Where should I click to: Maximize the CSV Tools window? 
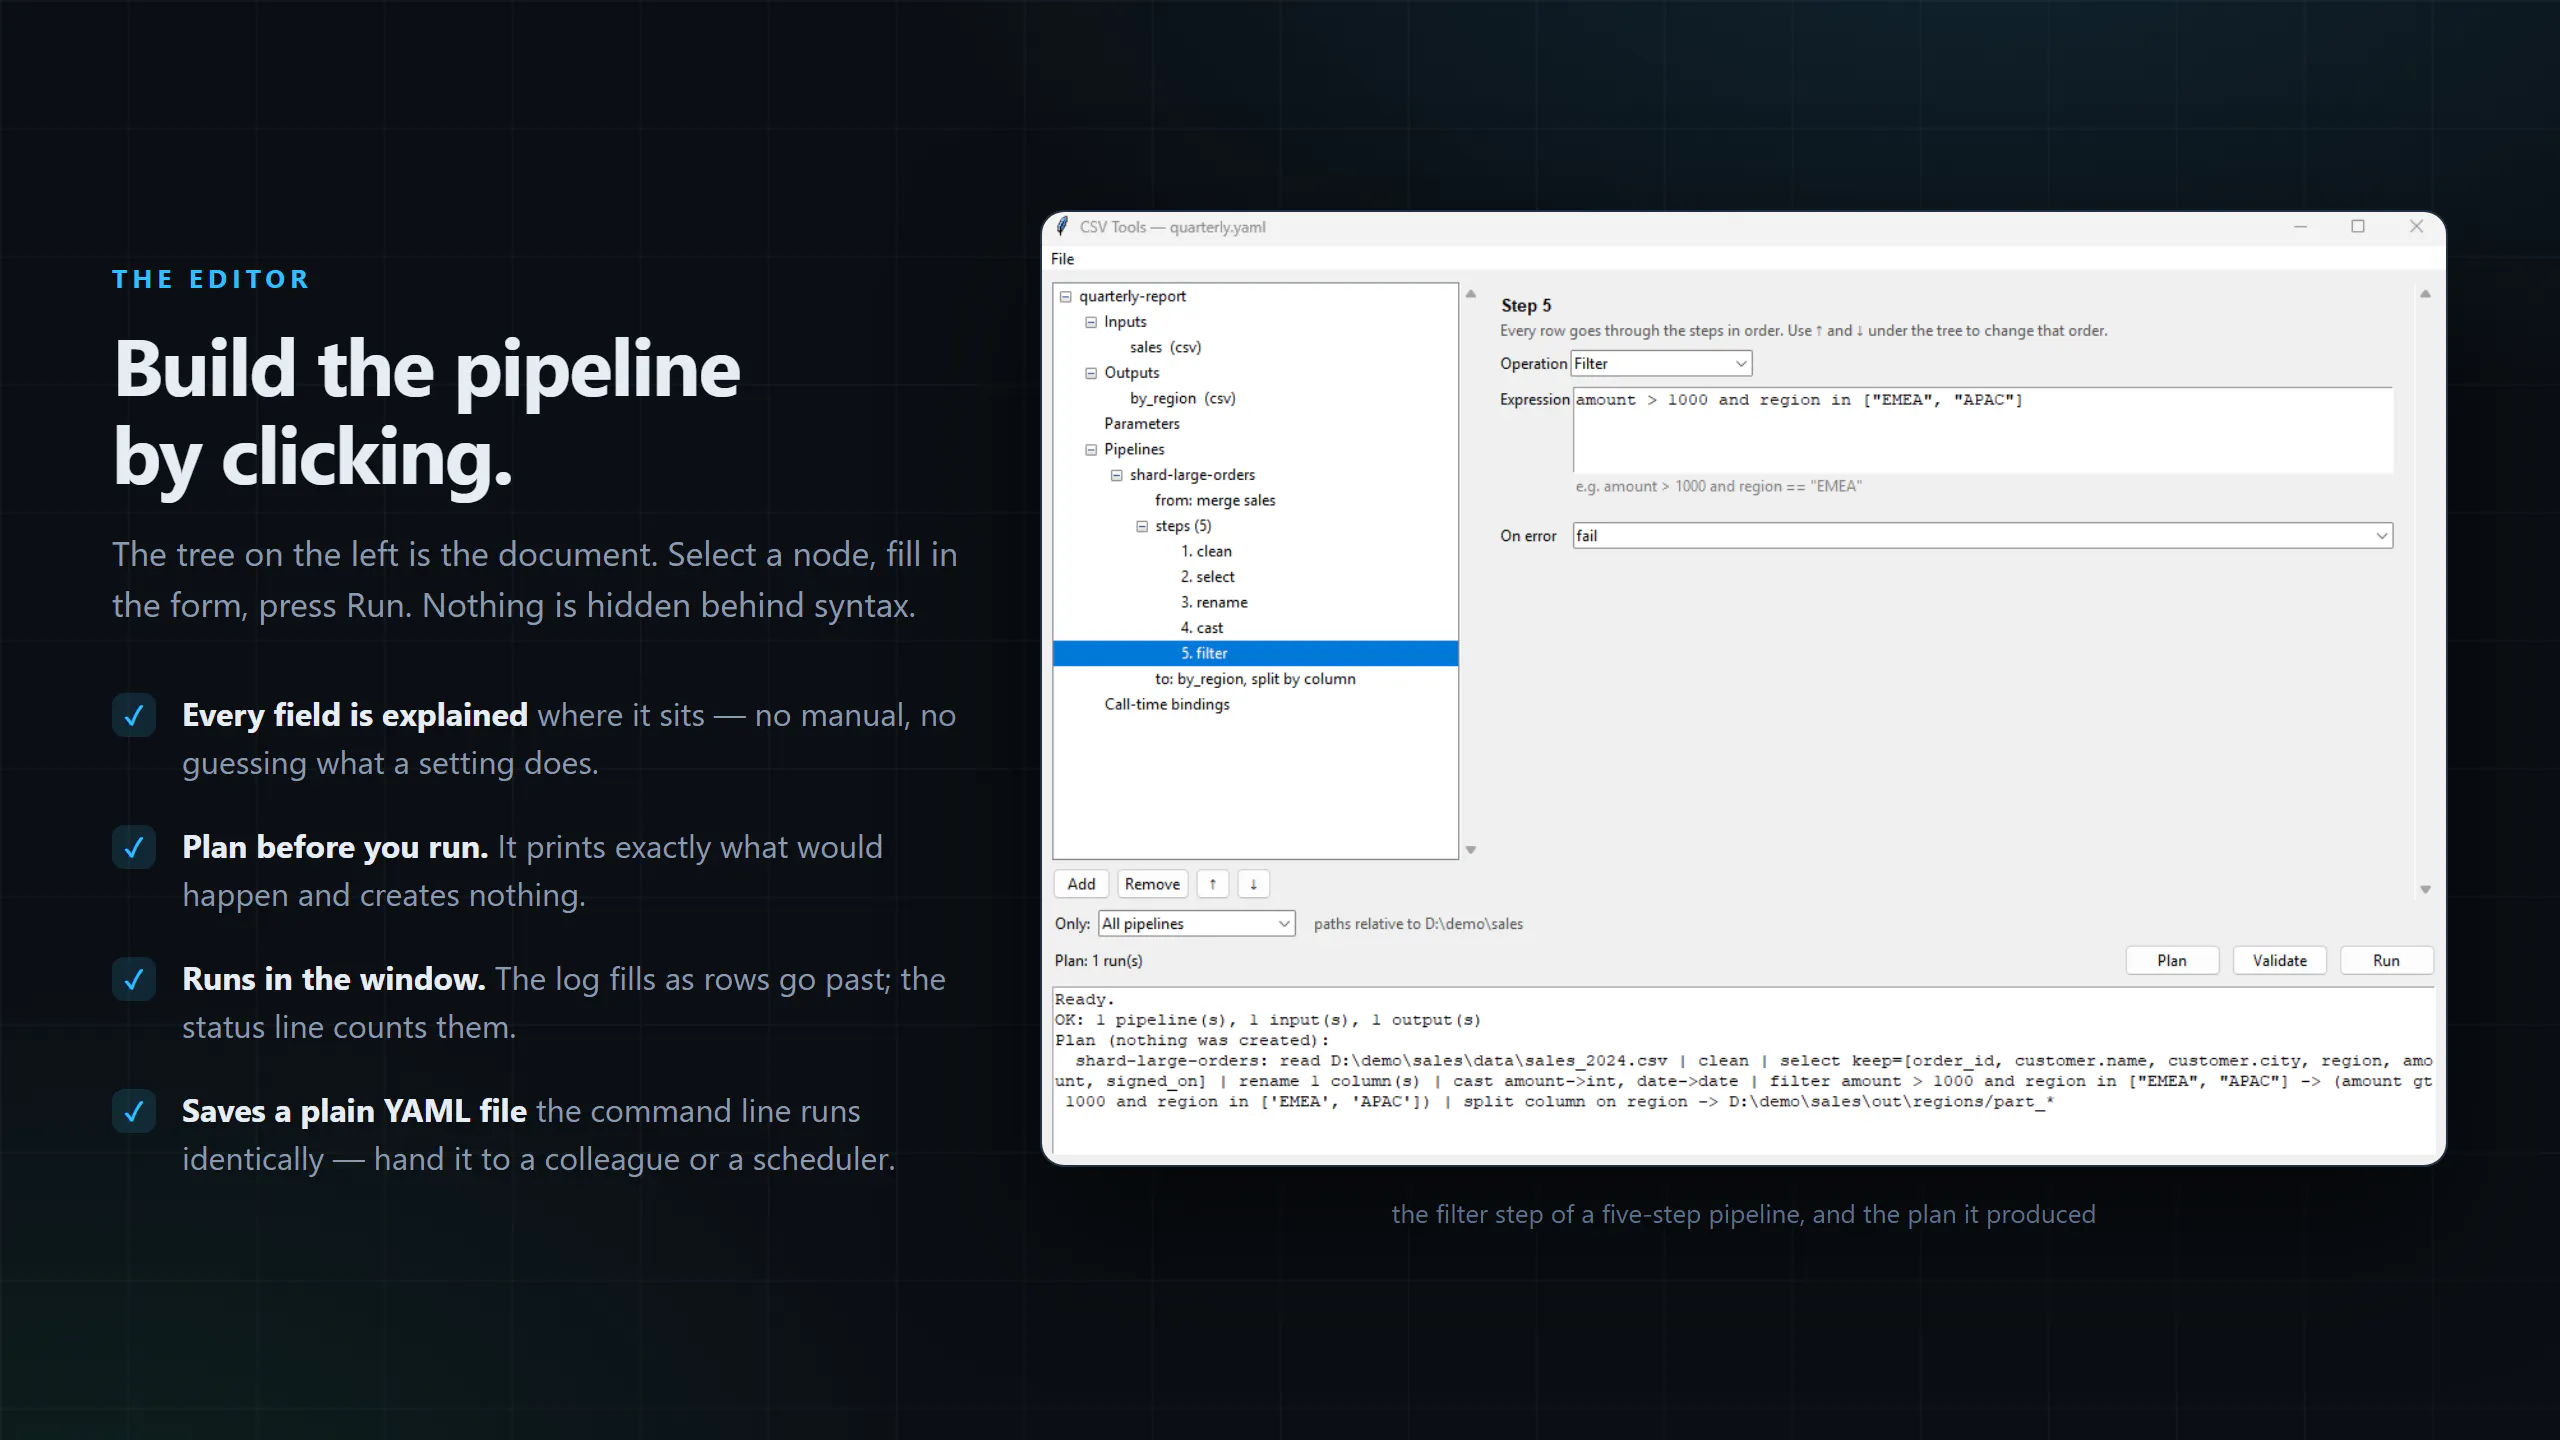2358,227
